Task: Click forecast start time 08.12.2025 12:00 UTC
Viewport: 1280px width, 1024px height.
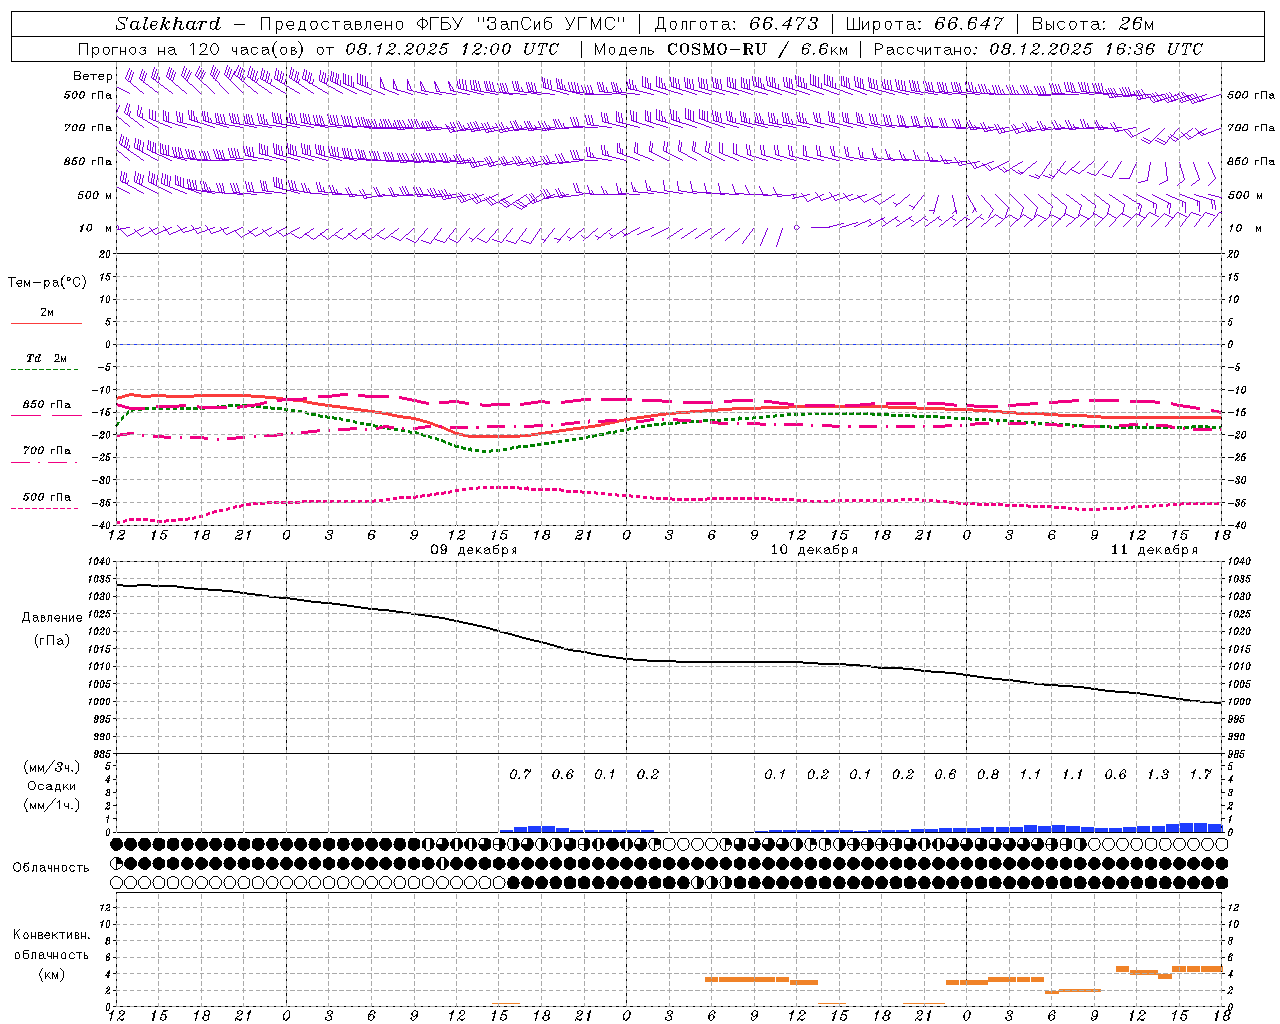Action: (x=453, y=49)
